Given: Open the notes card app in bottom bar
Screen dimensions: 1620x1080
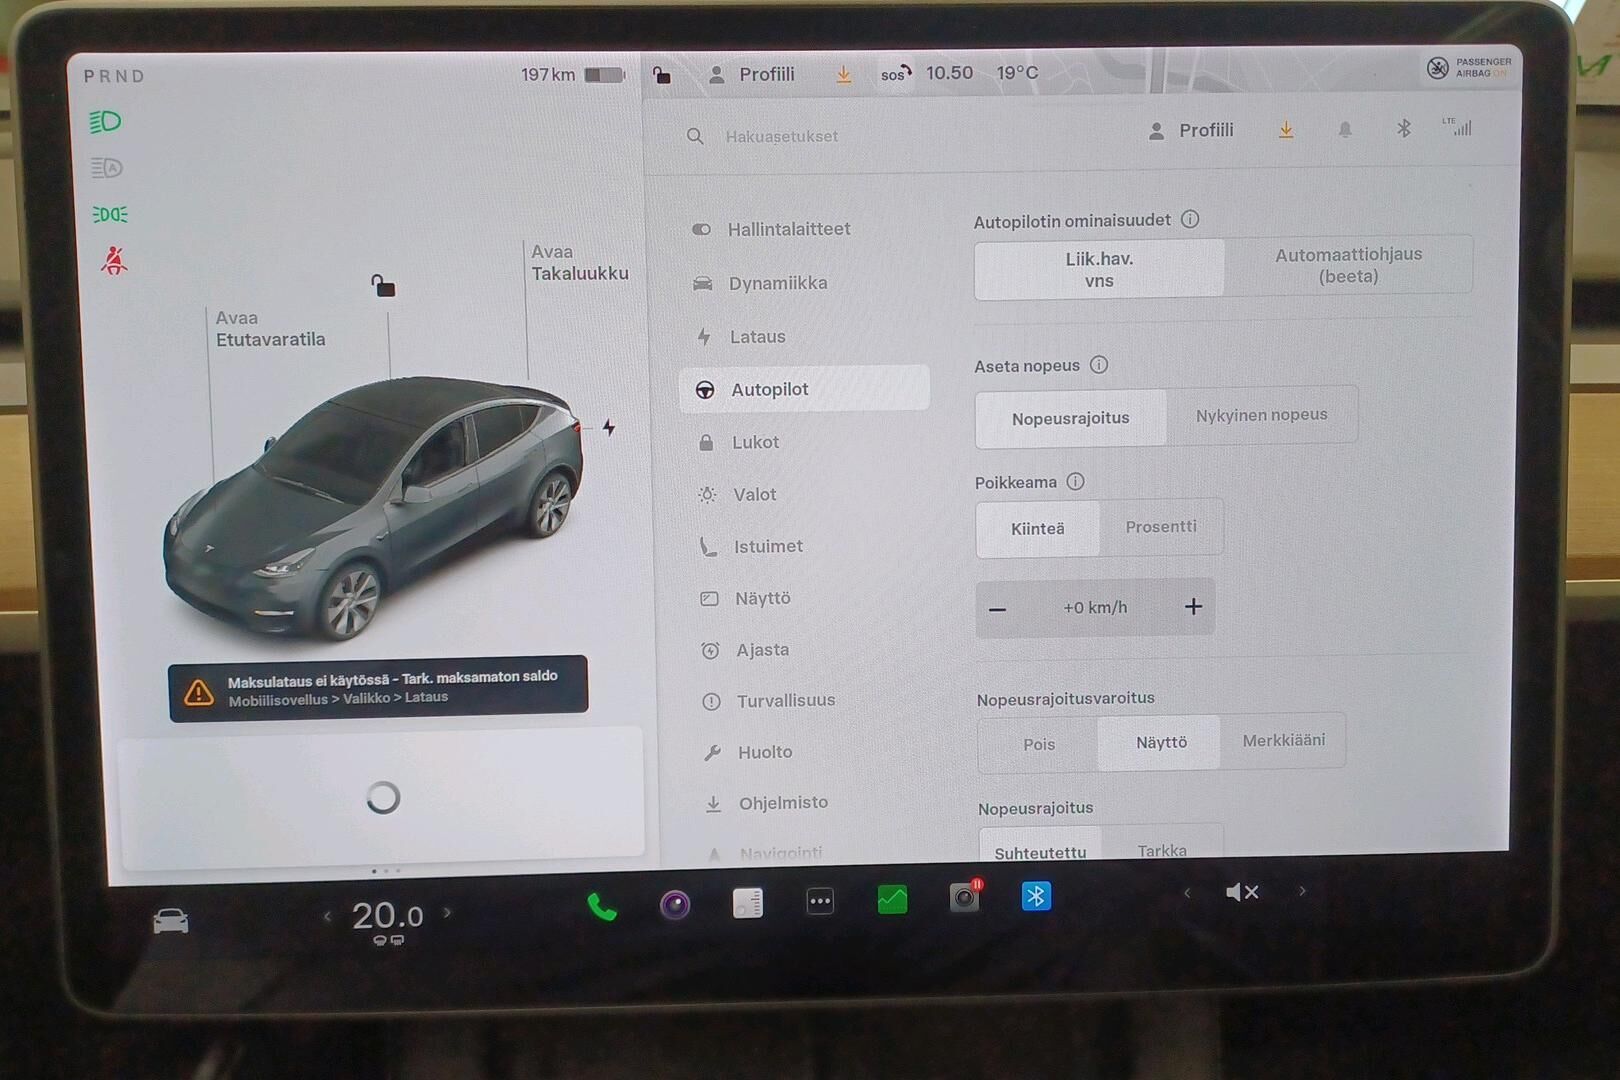Looking at the screenshot, I should (748, 903).
